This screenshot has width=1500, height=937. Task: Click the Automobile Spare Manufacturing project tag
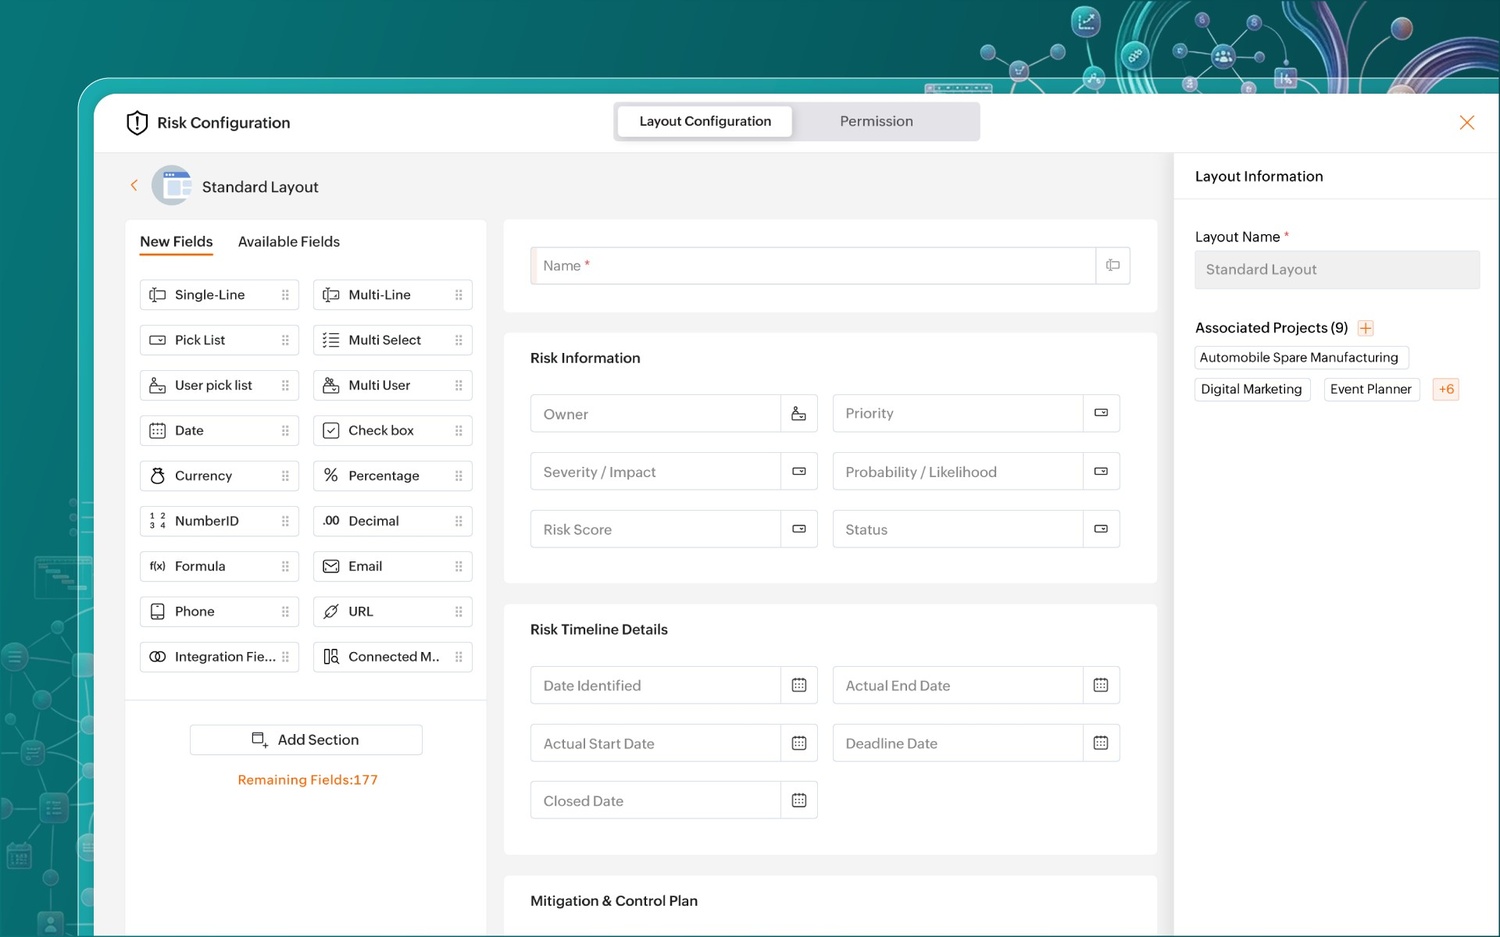[1299, 358]
